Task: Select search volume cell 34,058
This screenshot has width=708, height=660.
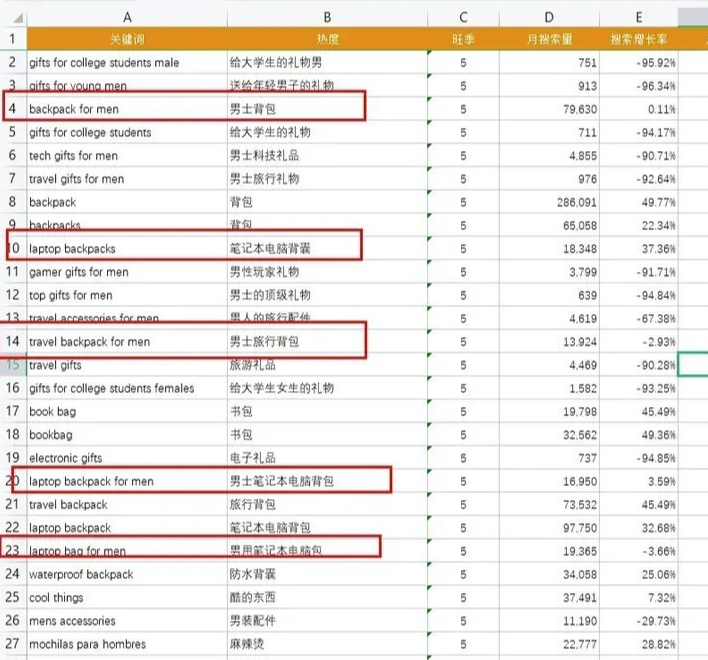Action: [x=549, y=574]
